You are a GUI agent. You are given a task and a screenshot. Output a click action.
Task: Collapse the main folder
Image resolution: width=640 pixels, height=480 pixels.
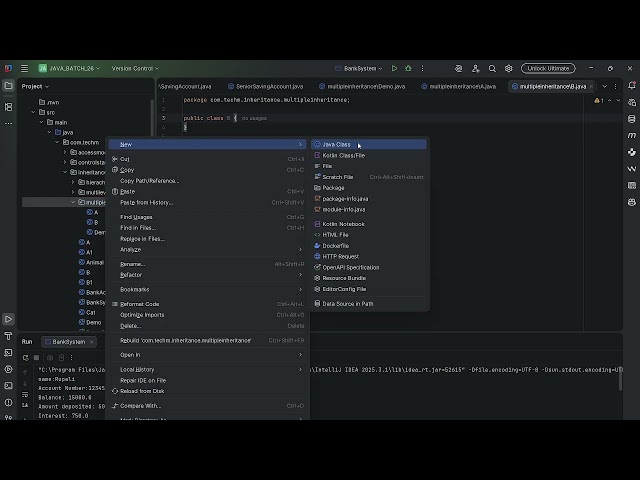click(41, 122)
